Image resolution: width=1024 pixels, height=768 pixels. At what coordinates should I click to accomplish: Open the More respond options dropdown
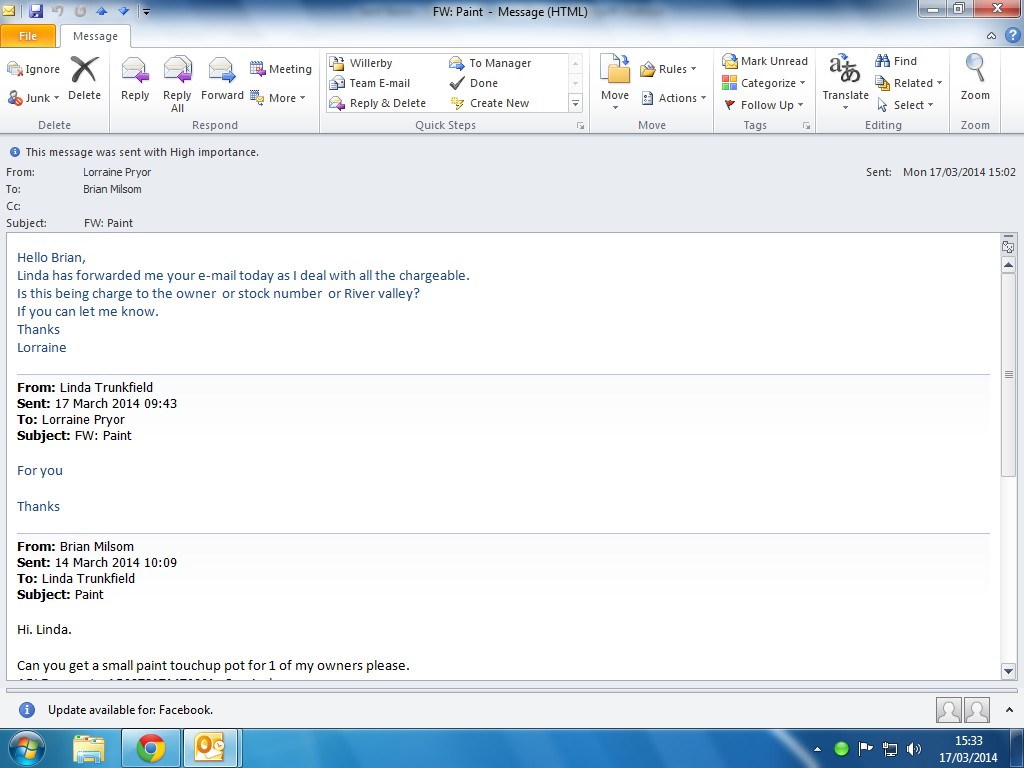278,98
